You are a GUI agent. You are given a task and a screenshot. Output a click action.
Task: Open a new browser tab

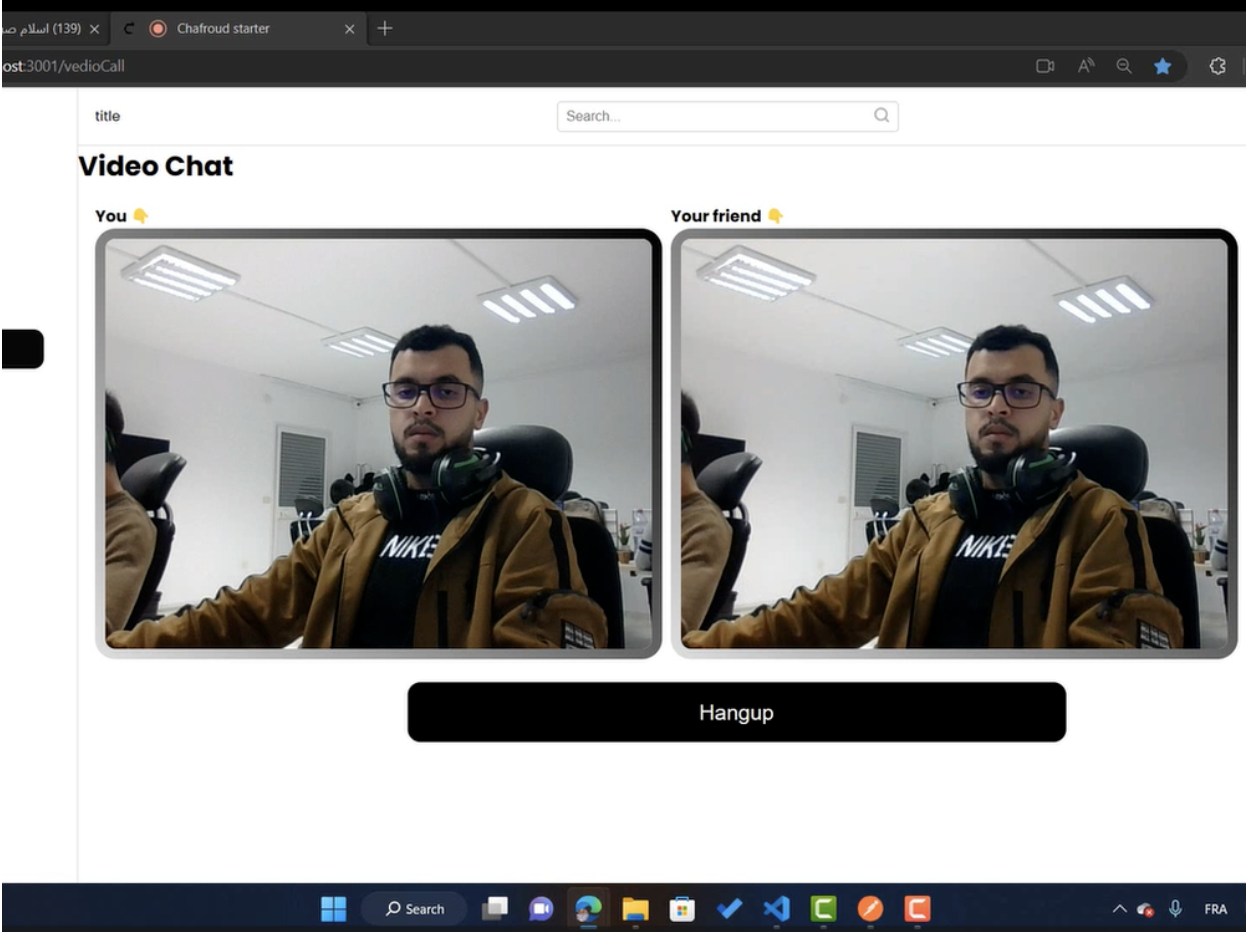385,28
